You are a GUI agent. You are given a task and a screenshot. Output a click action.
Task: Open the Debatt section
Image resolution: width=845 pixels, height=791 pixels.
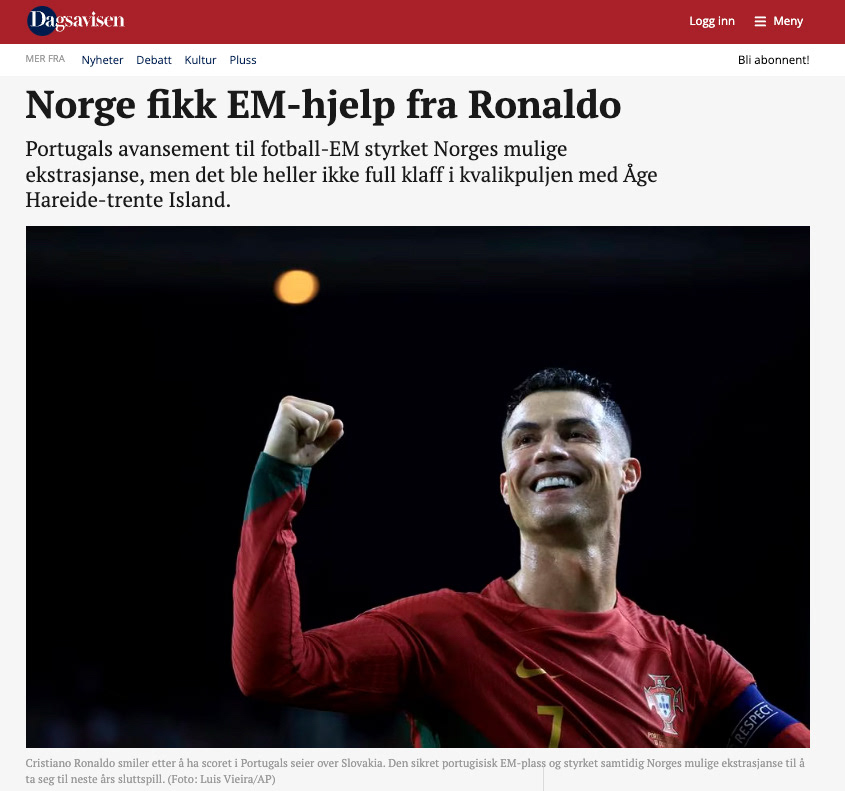154,60
